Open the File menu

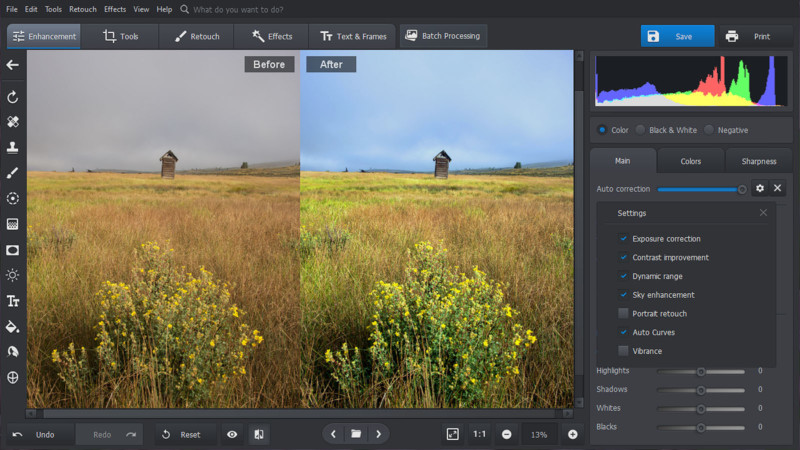(12, 9)
